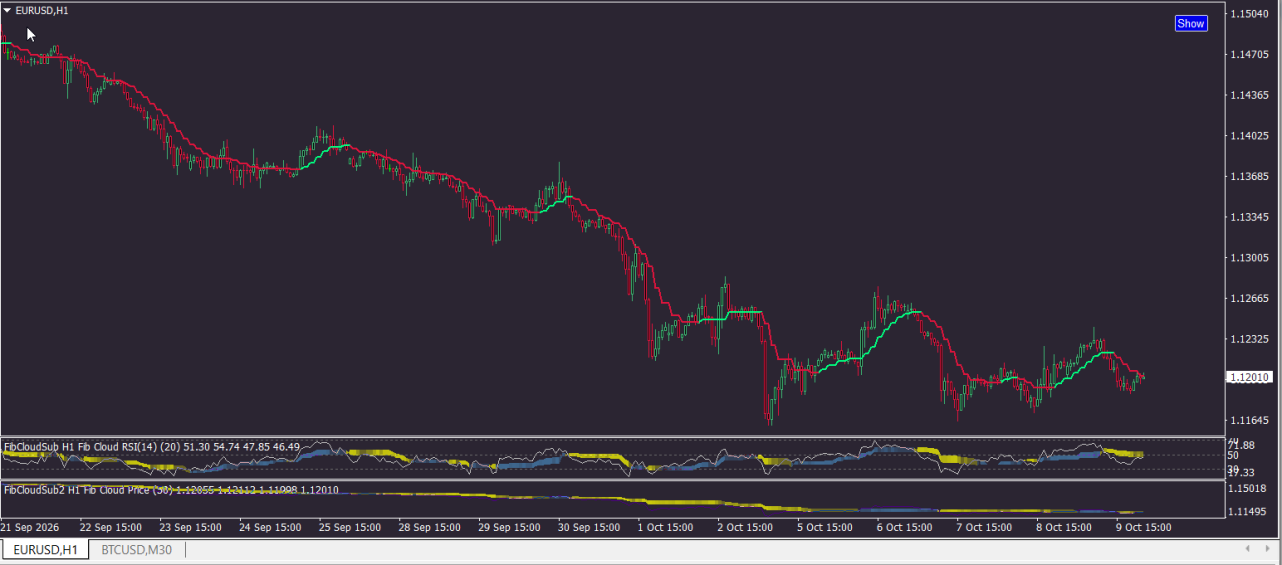Click the 22 Sep 15:00 time label
1282x565 pixels.
tap(110, 527)
